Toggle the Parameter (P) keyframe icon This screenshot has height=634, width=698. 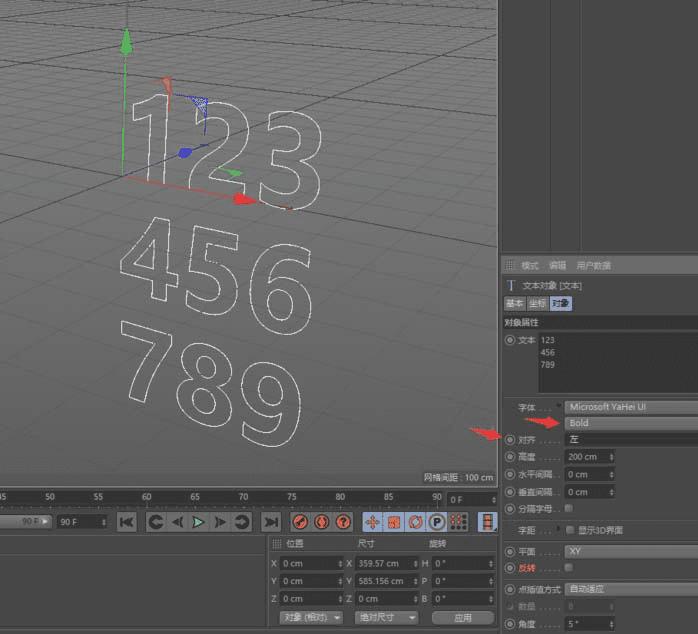pos(437,522)
